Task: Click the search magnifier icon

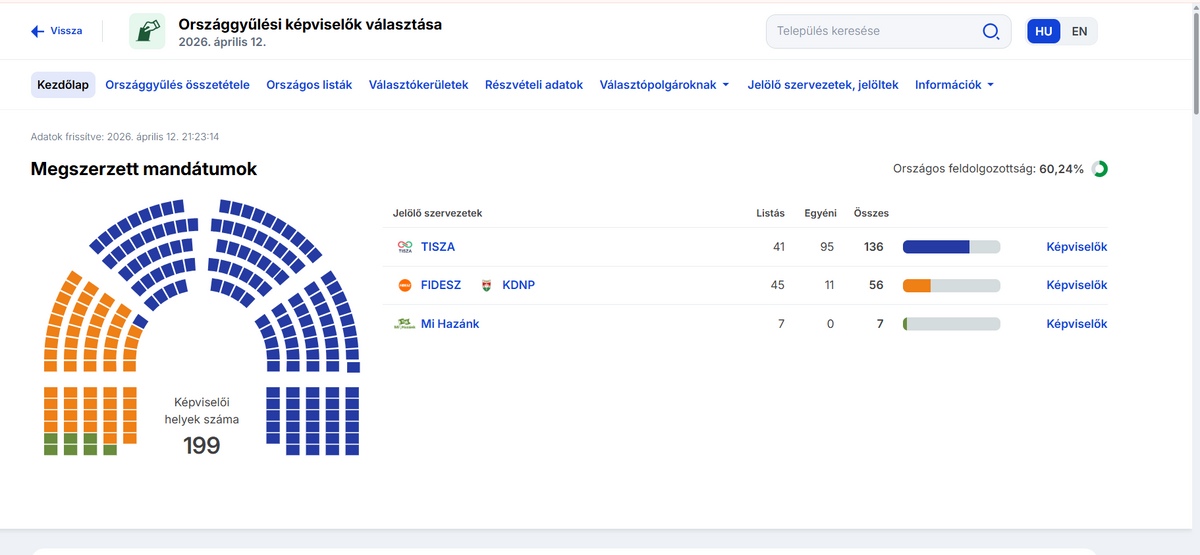Action: click(x=990, y=31)
